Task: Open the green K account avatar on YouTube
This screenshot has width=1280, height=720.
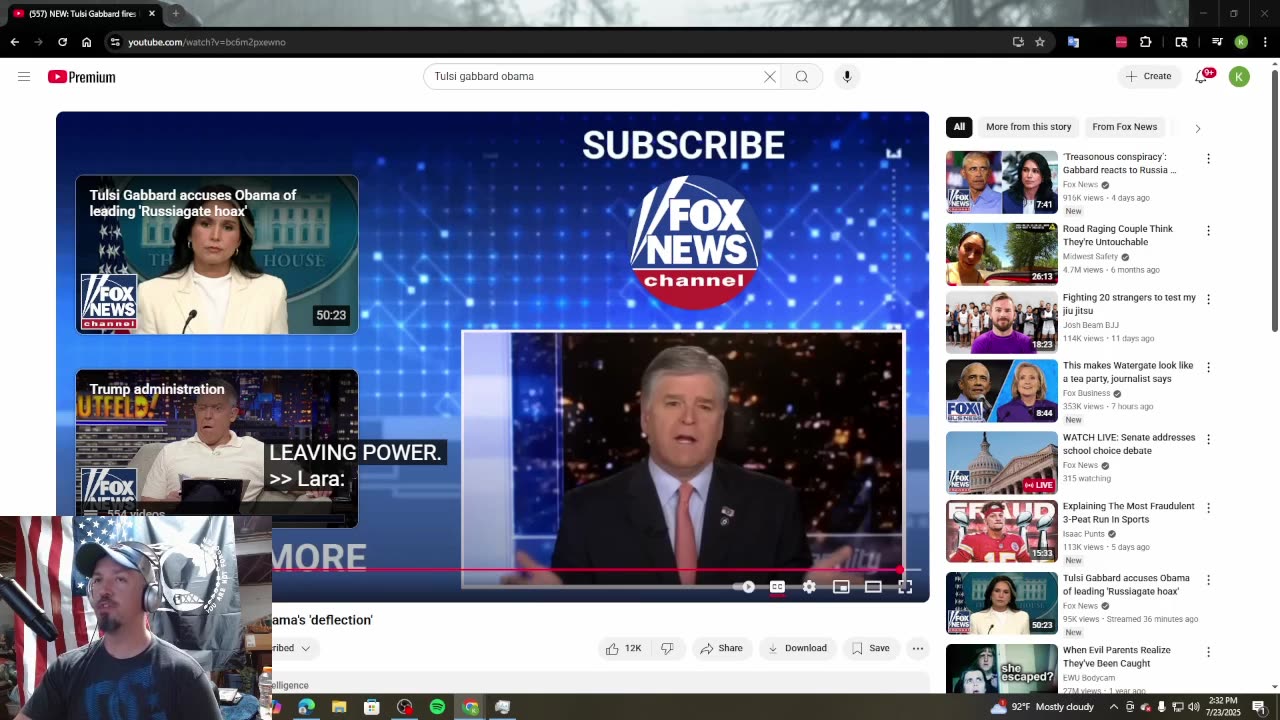Action: [1239, 77]
